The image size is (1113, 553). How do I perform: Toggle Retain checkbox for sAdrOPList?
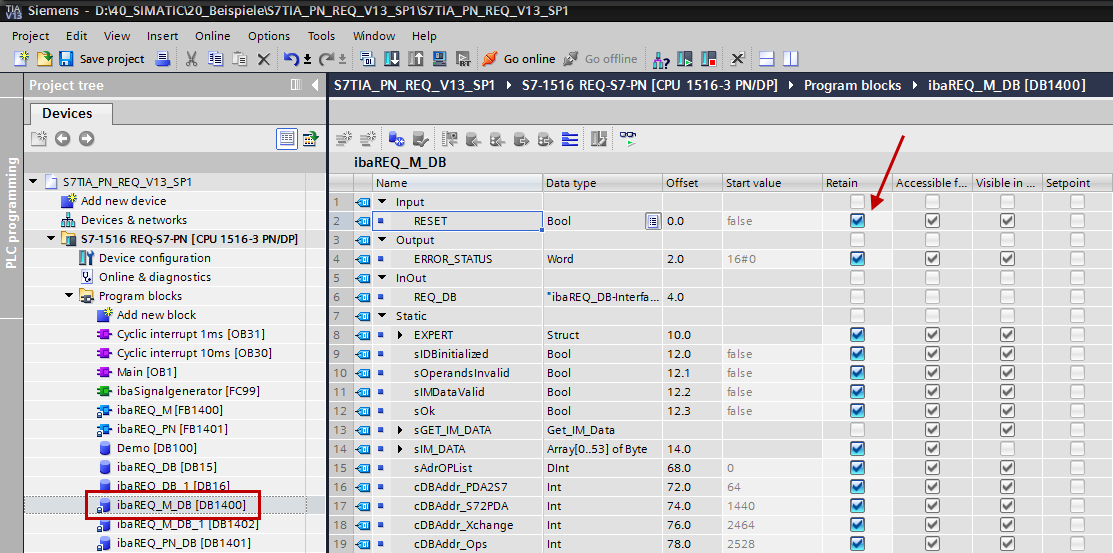[x=857, y=468]
